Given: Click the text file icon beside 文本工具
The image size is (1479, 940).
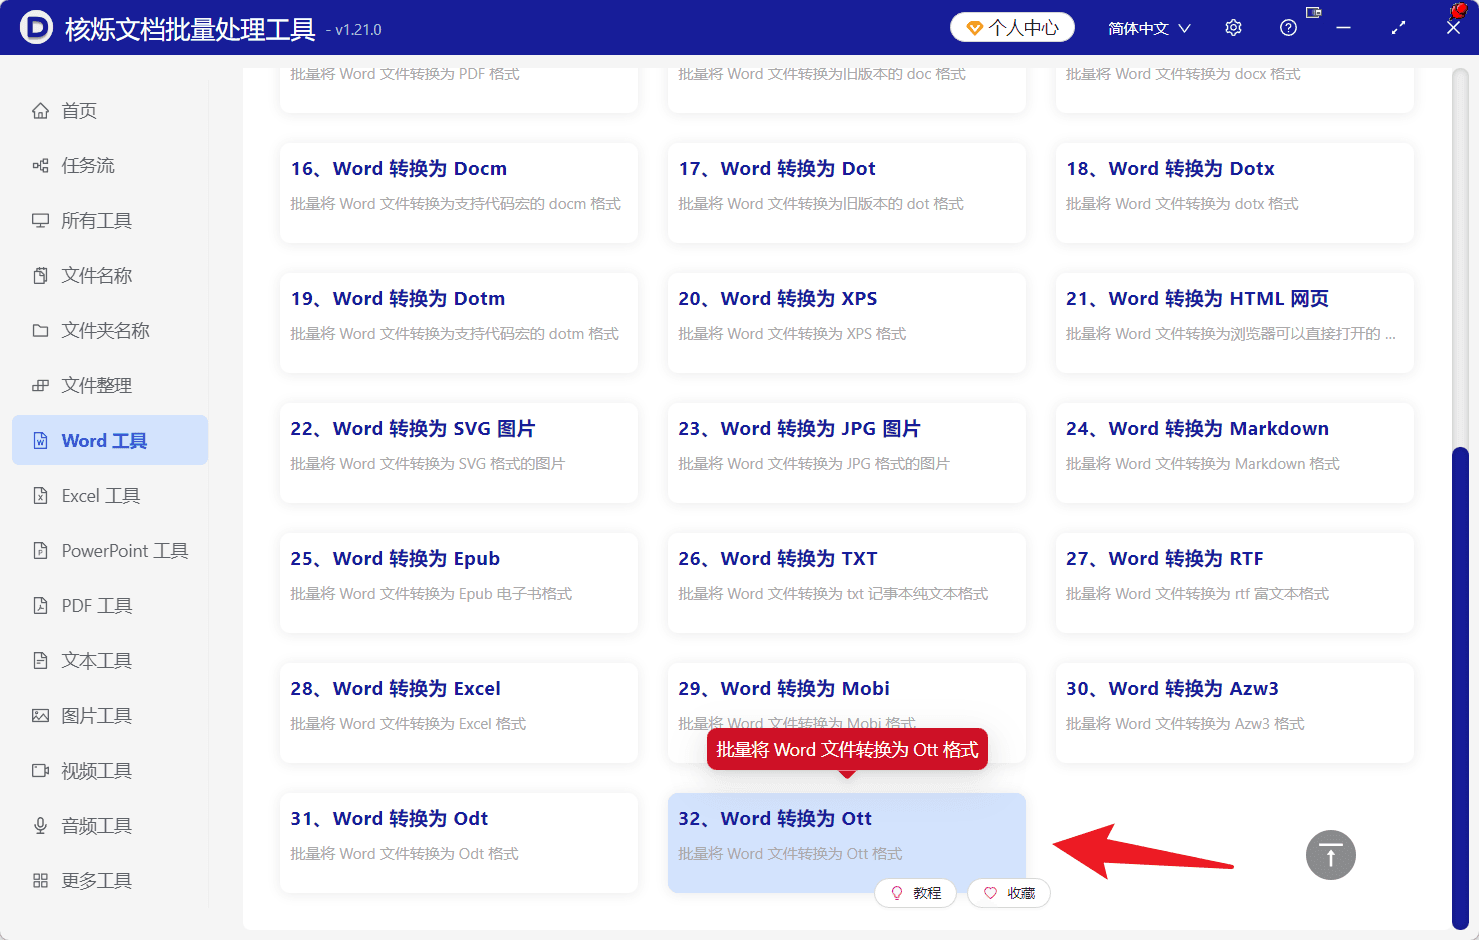Looking at the screenshot, I should pyautogui.click(x=40, y=661).
